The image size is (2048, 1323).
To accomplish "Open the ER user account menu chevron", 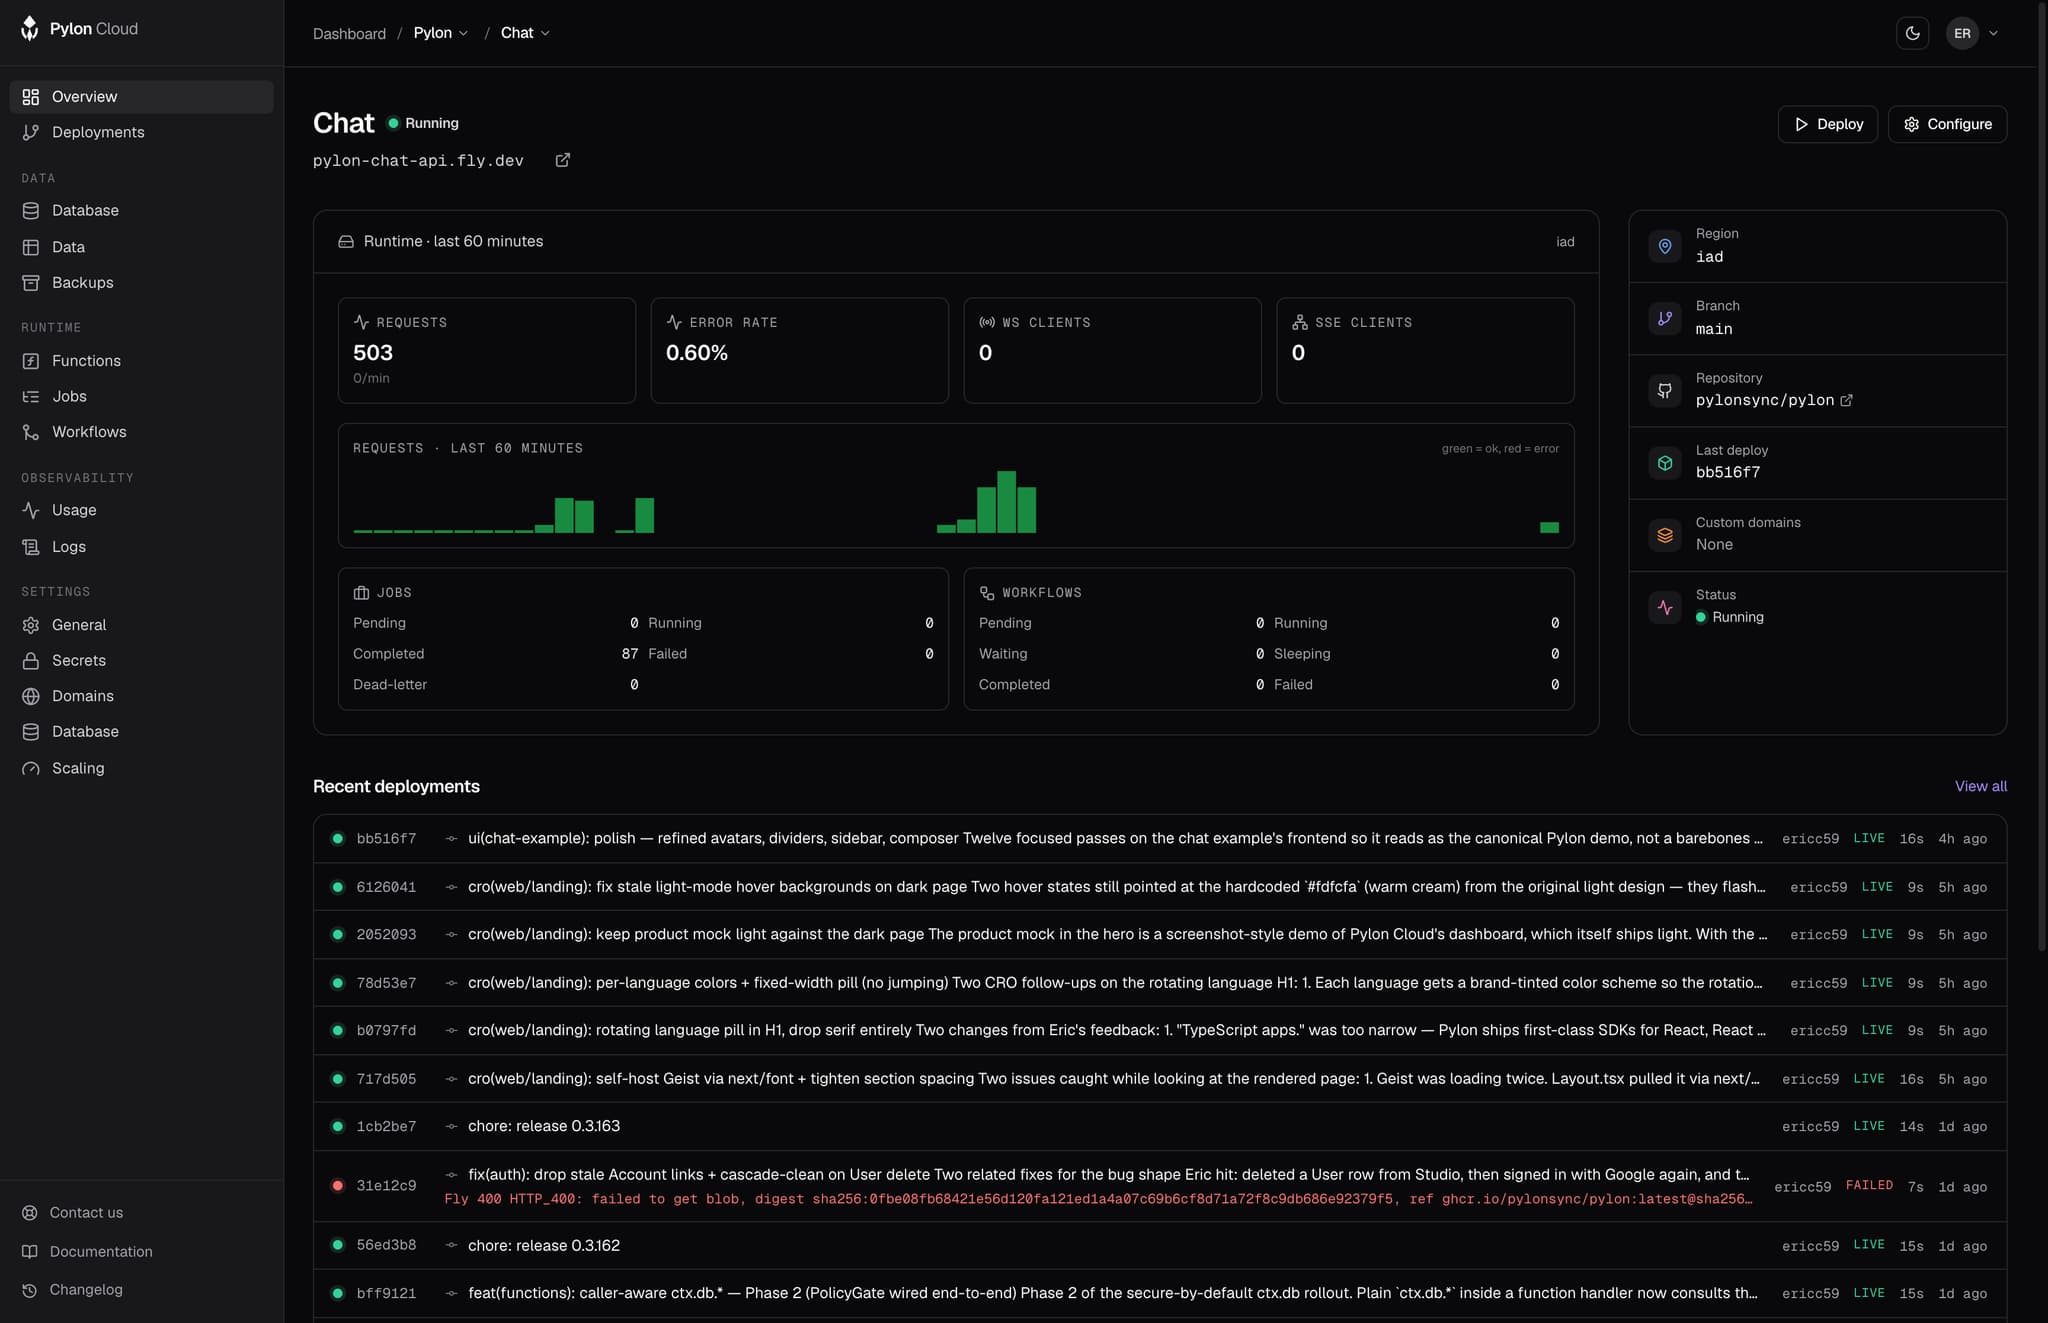I will coord(1994,33).
